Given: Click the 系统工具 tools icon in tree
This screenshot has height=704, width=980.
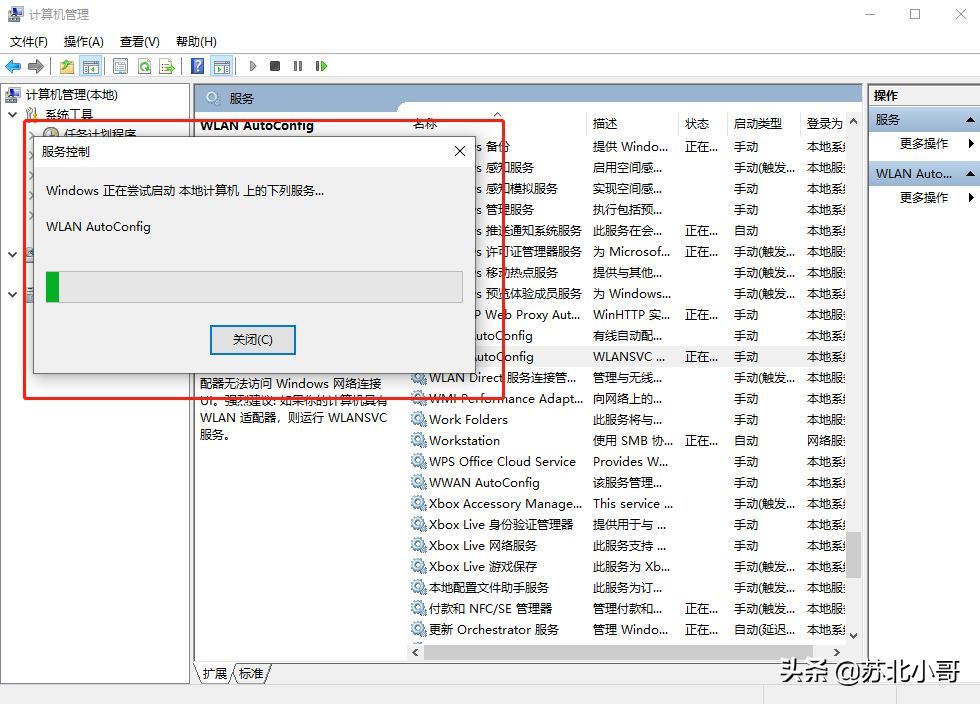Looking at the screenshot, I should (x=32, y=114).
